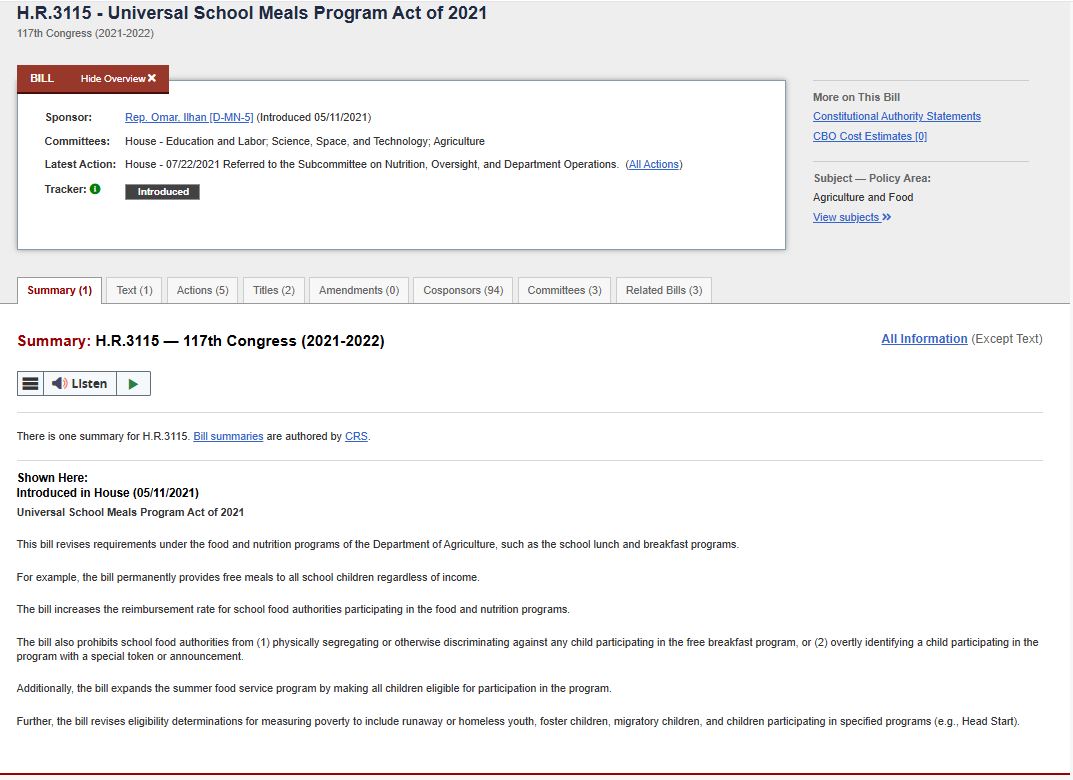Open View subjects link with arrows
The image size is (1073, 780).
[851, 217]
